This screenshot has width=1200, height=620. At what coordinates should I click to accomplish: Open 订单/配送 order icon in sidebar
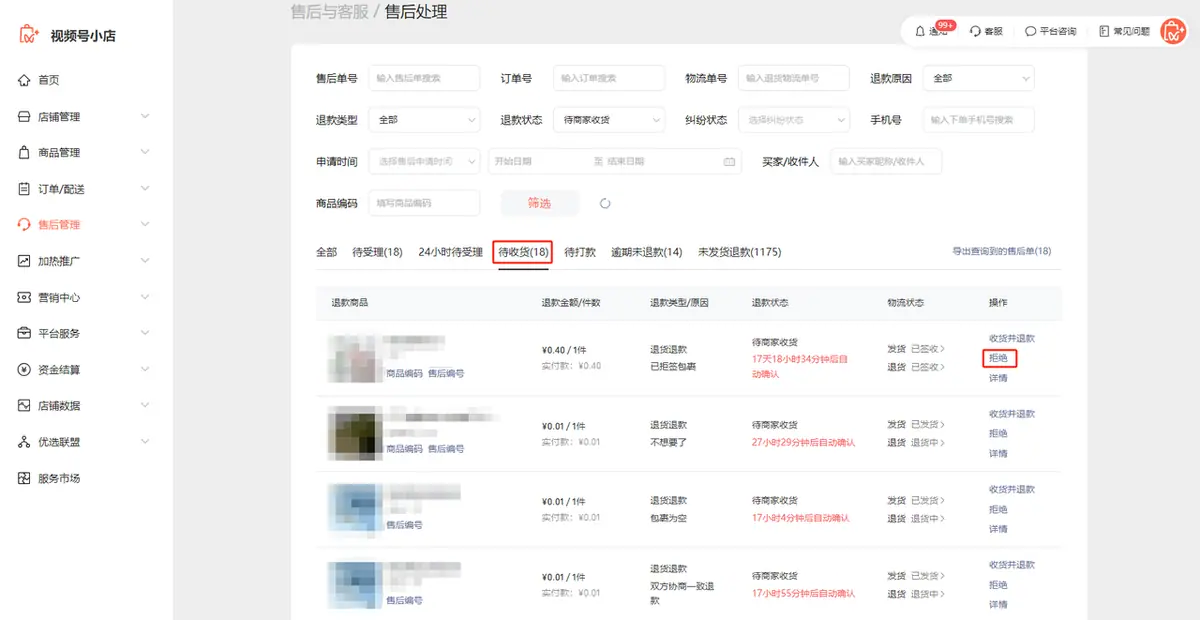coord(24,189)
